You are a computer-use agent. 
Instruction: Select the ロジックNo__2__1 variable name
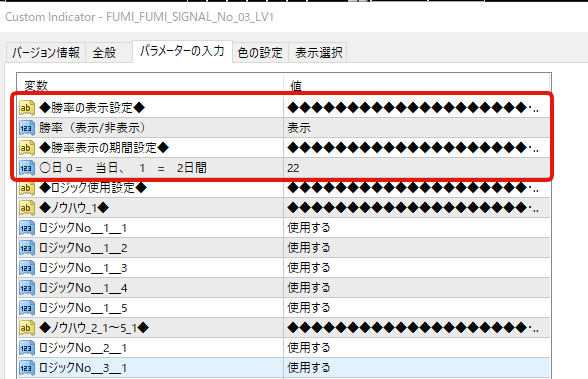tap(83, 348)
